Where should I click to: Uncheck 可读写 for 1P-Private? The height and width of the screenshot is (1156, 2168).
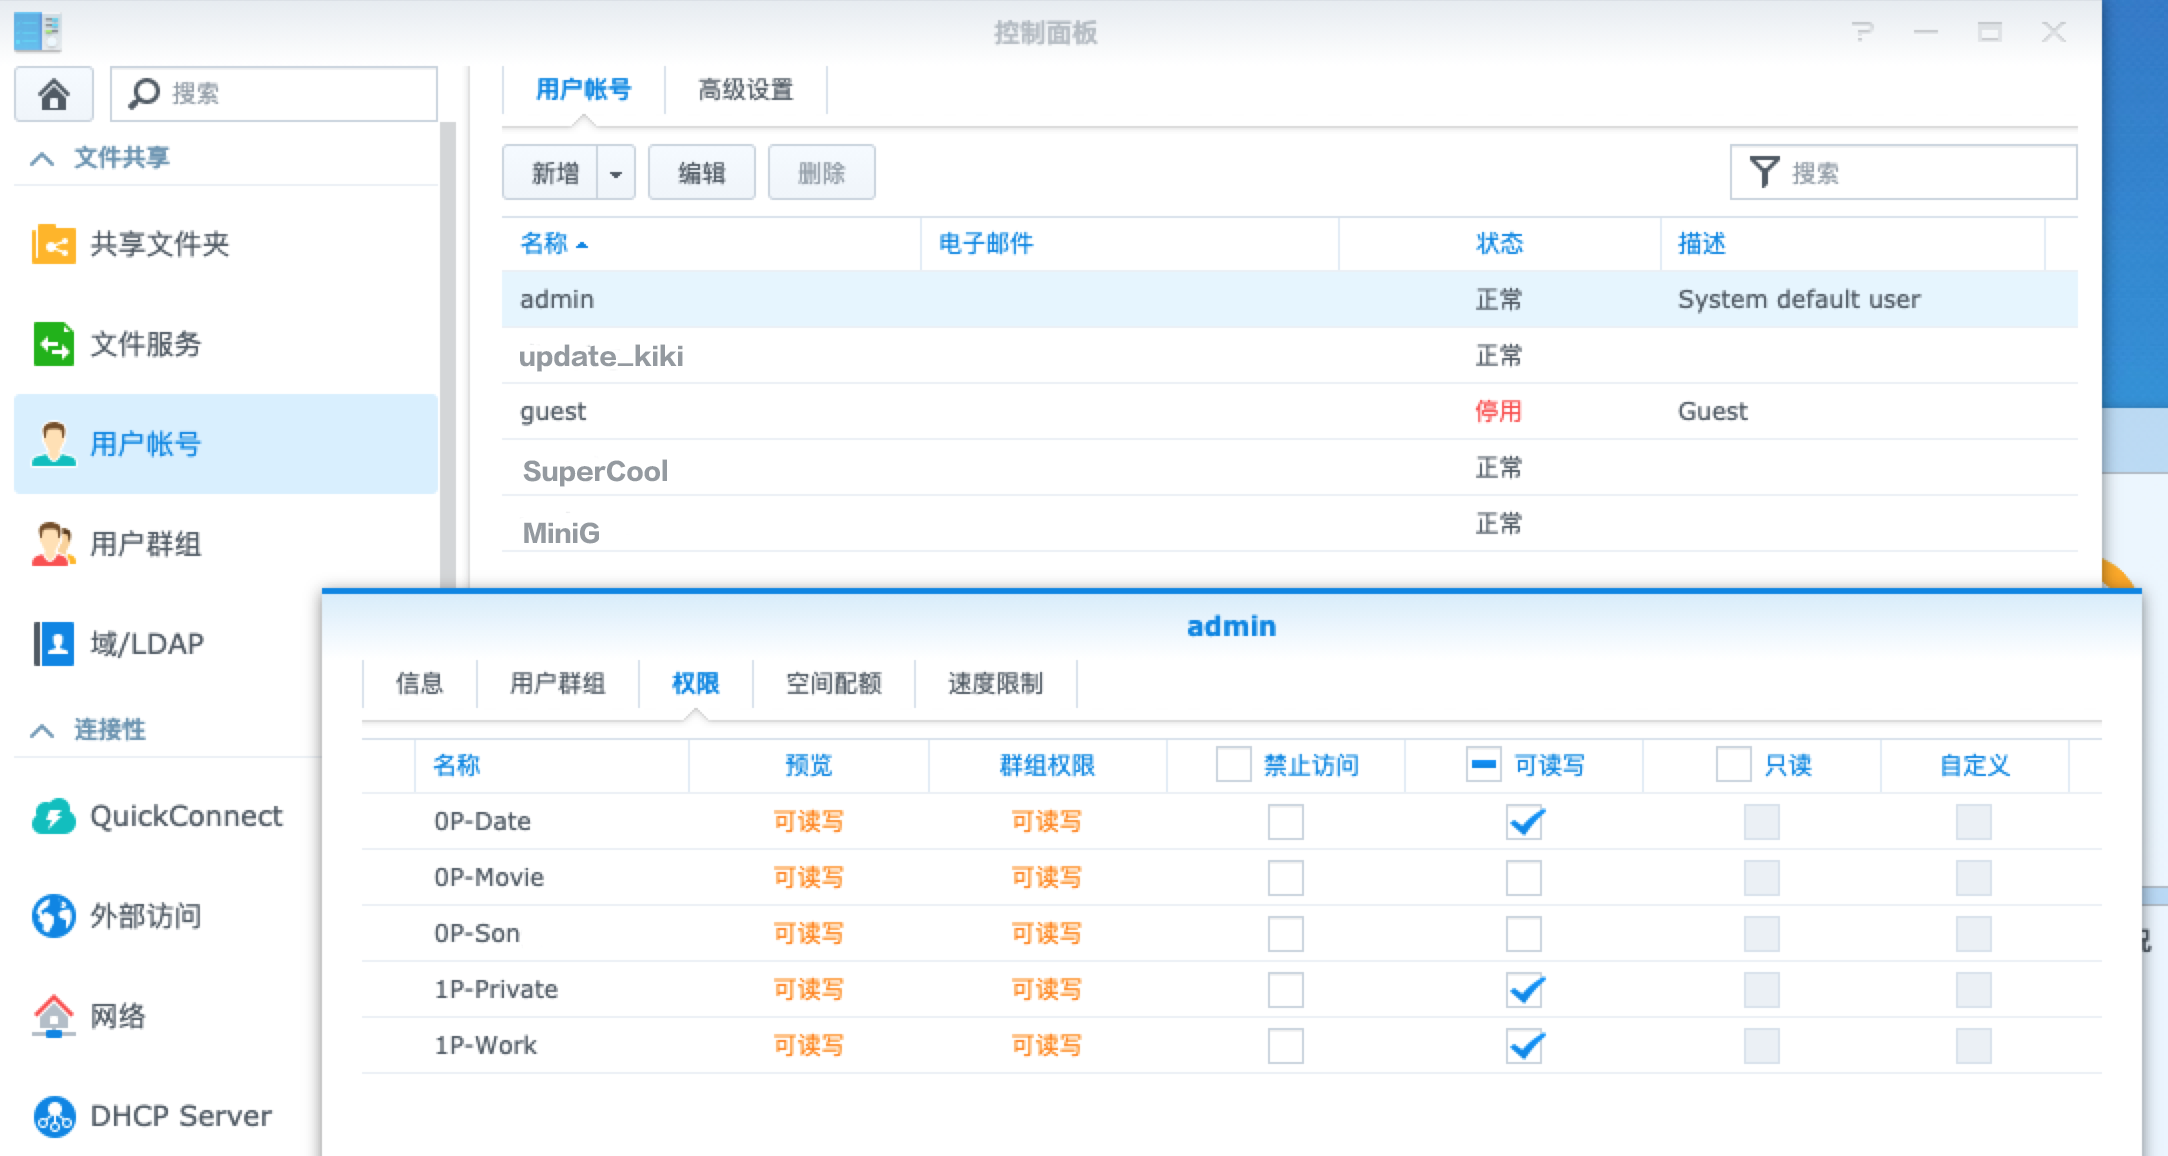tap(1523, 990)
